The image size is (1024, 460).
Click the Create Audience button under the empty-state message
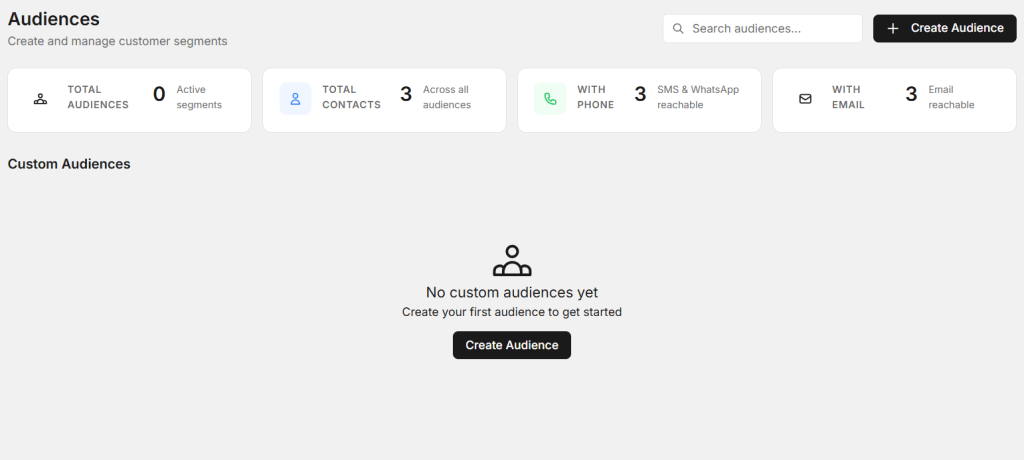click(512, 345)
